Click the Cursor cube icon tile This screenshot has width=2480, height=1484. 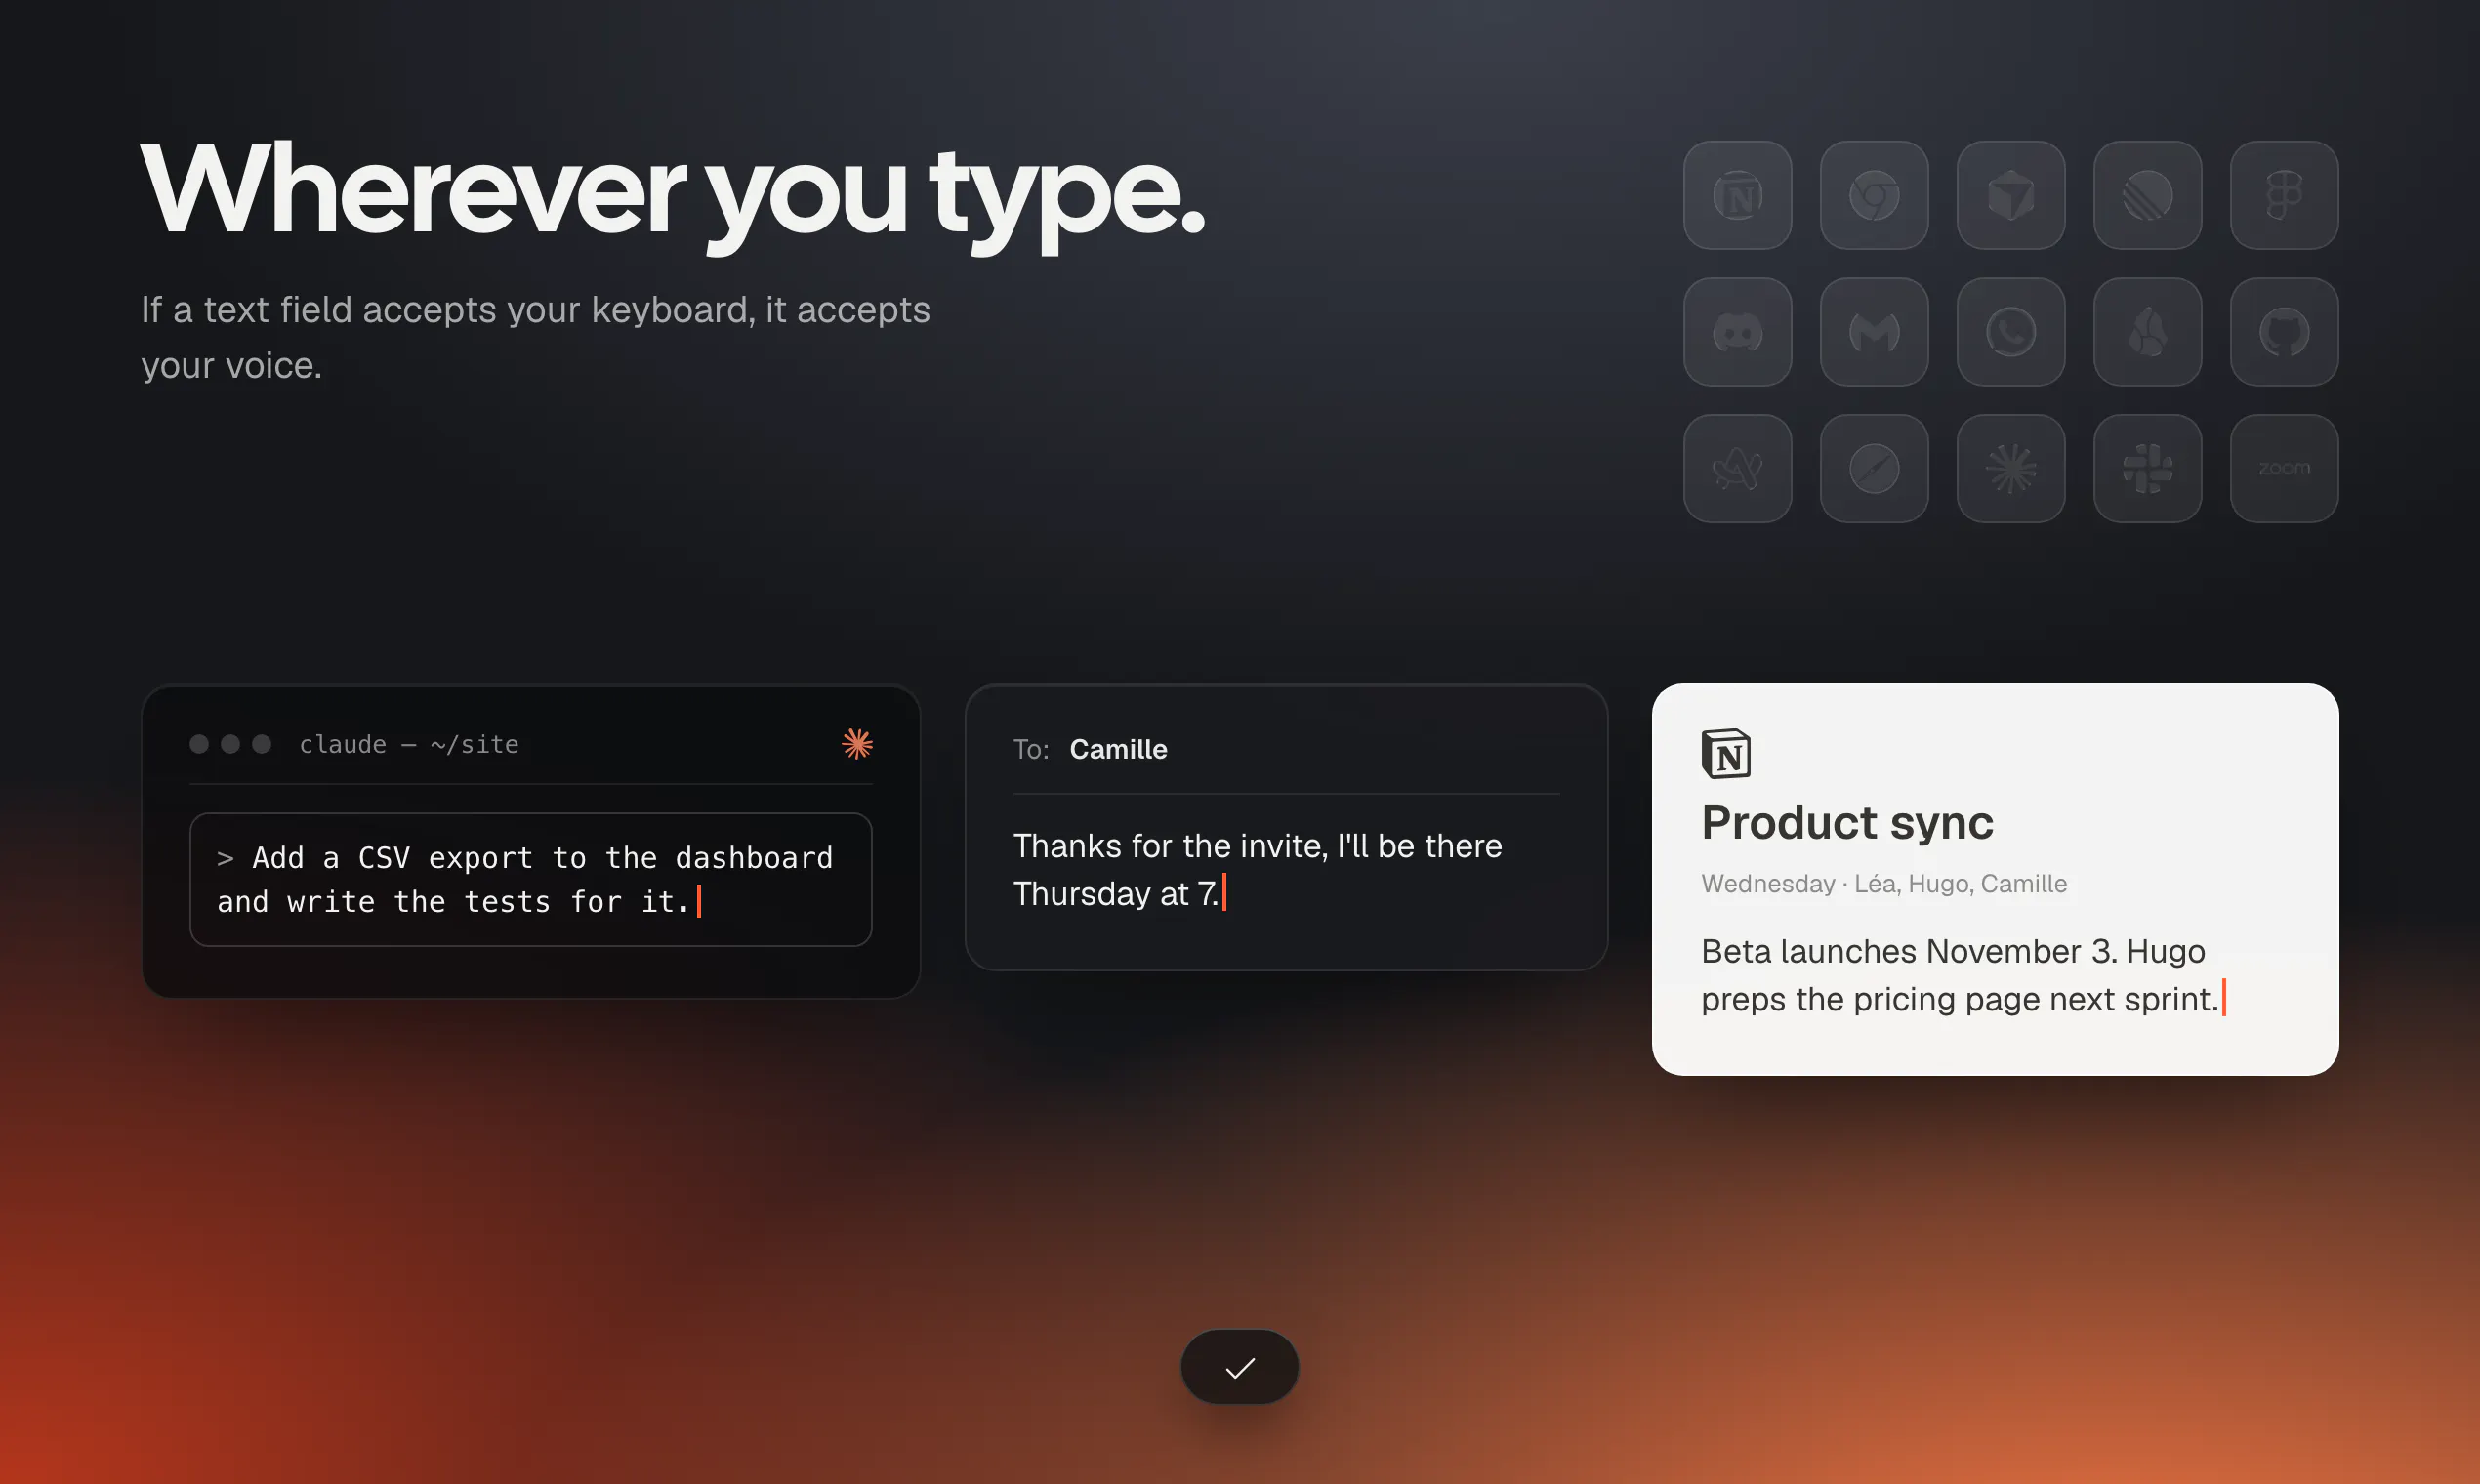point(2011,195)
